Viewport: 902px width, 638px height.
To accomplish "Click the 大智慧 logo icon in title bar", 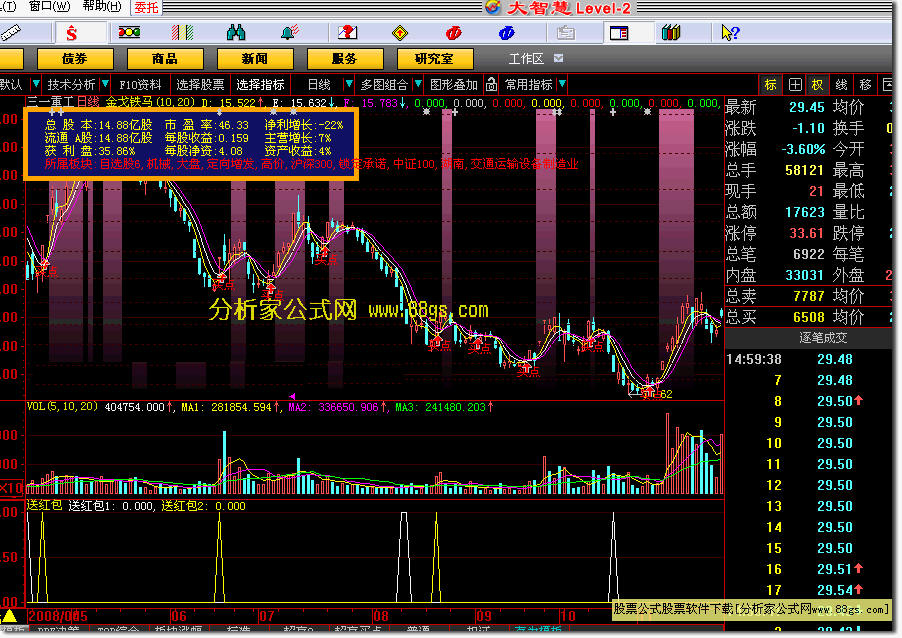I will pos(492,7).
